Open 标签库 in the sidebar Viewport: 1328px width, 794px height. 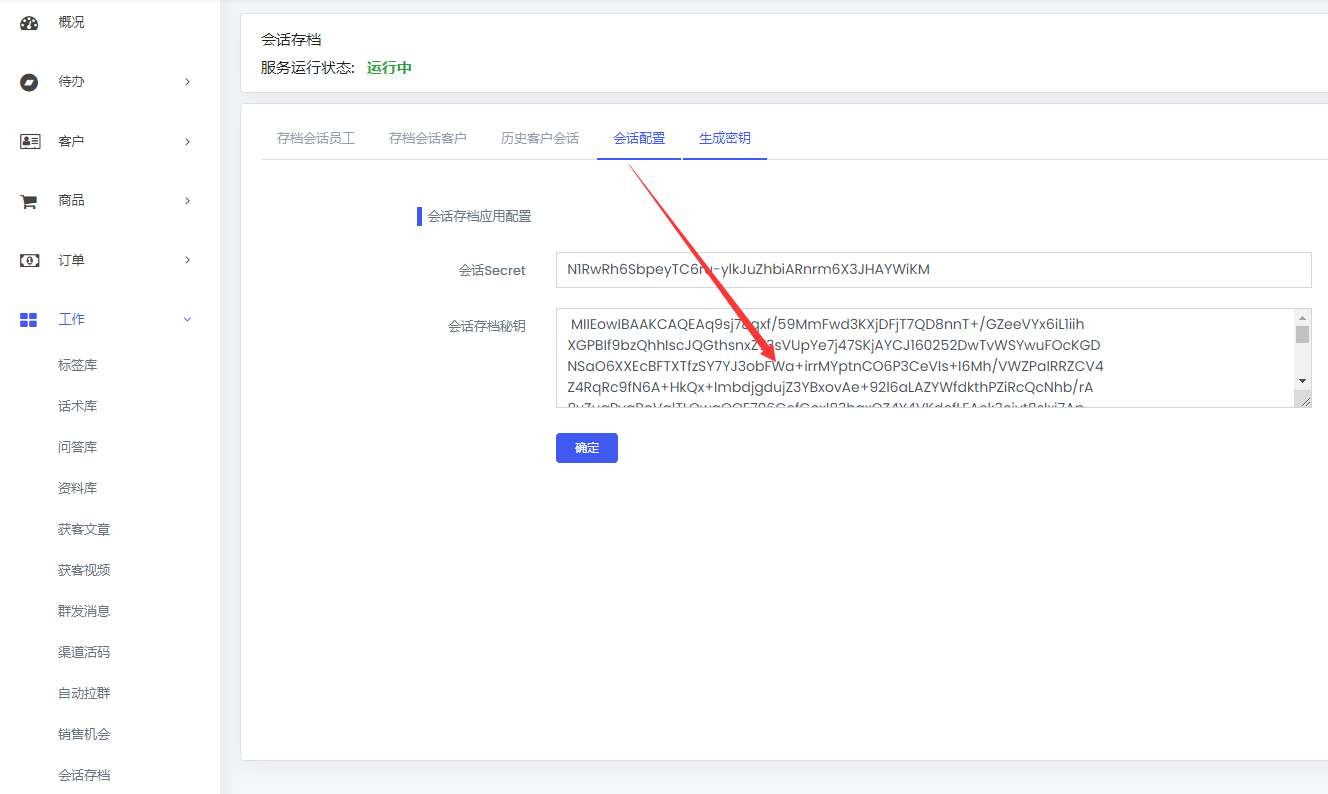point(78,366)
